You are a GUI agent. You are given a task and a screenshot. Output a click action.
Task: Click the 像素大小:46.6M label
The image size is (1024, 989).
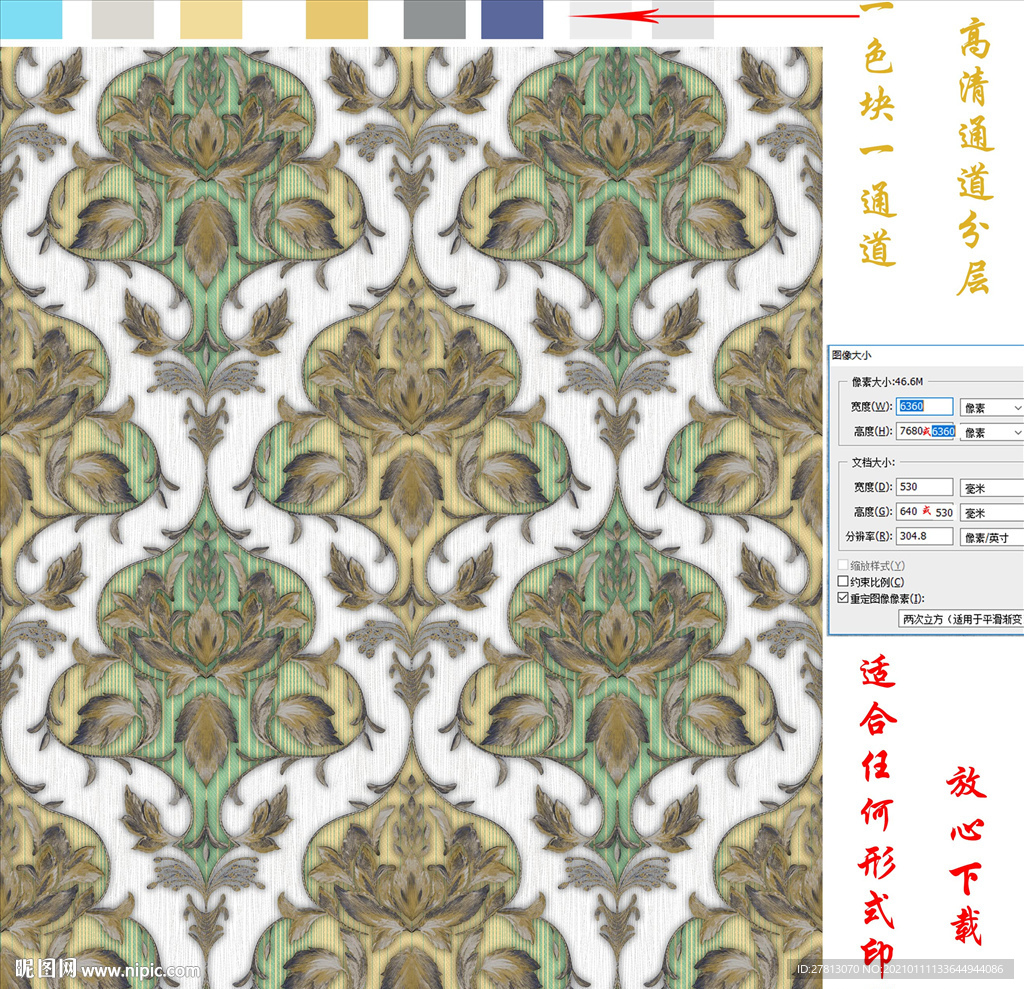click(x=888, y=381)
